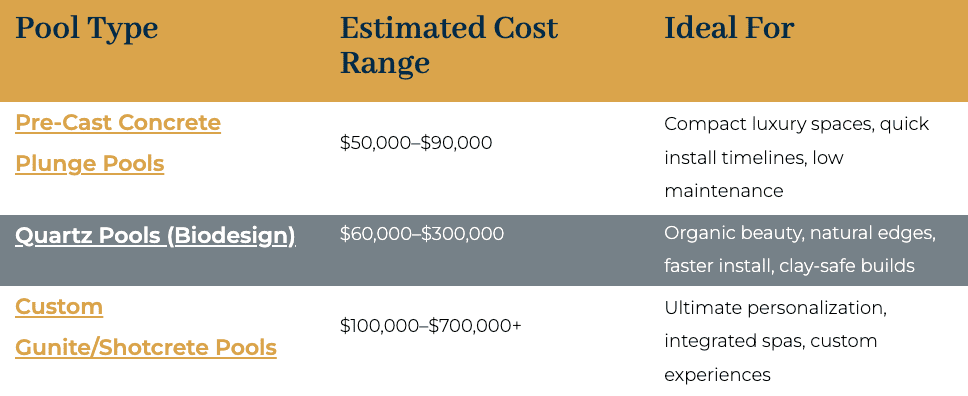The image size is (968, 396).
Task: Select the $60,000–$300,000 cost cell
Action: [x=422, y=234]
